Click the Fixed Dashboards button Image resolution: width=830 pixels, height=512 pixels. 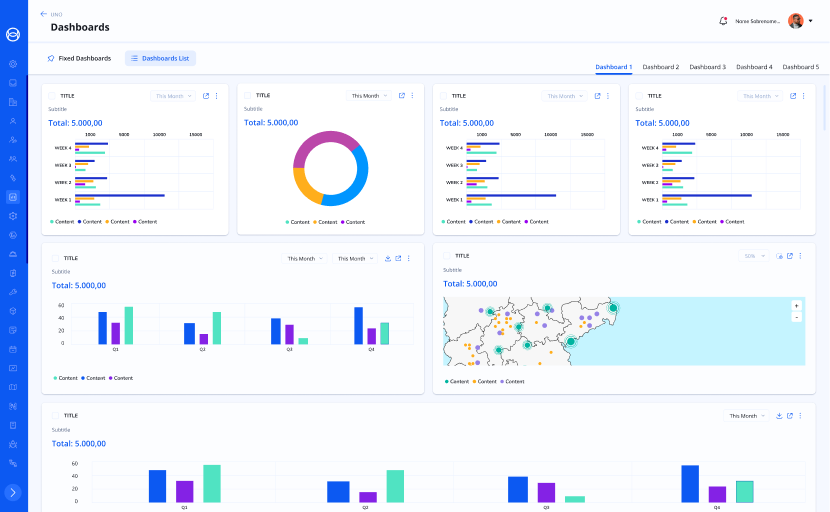(79, 58)
